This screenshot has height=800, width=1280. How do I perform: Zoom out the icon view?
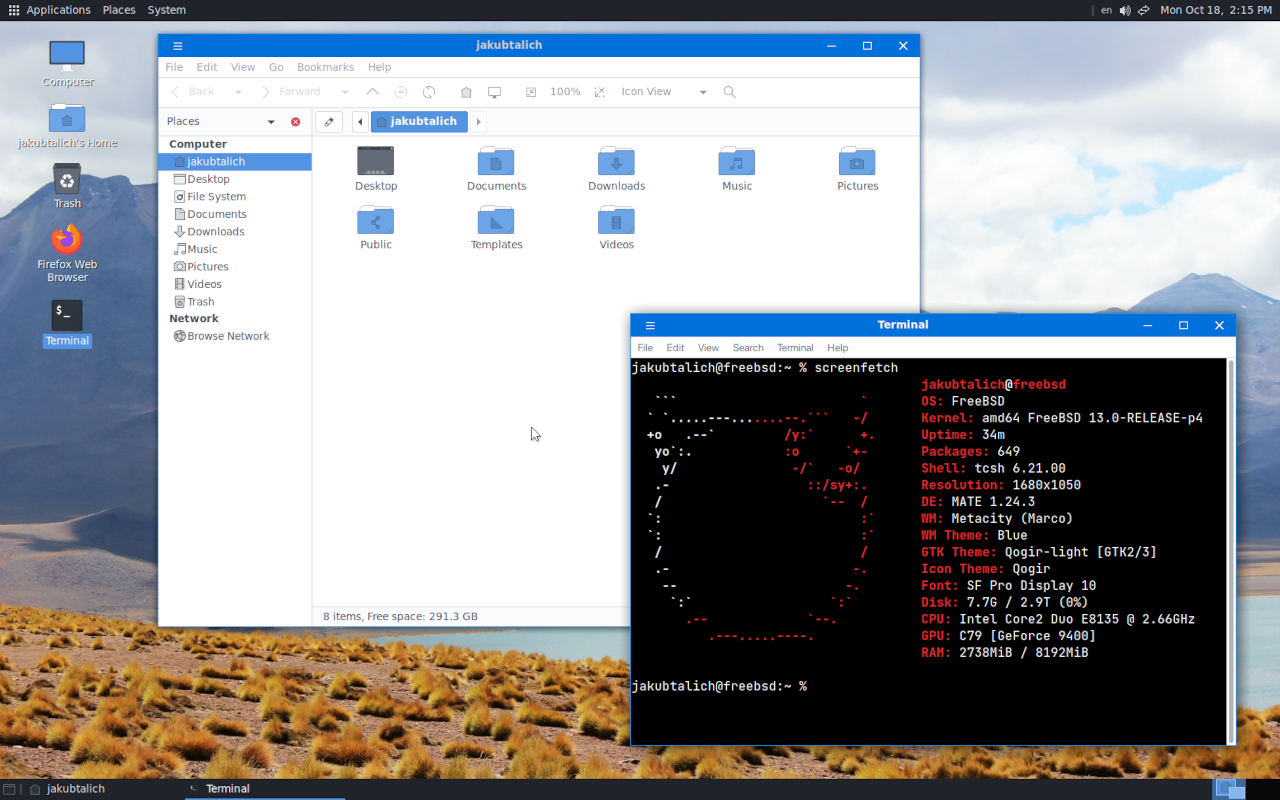(531, 92)
